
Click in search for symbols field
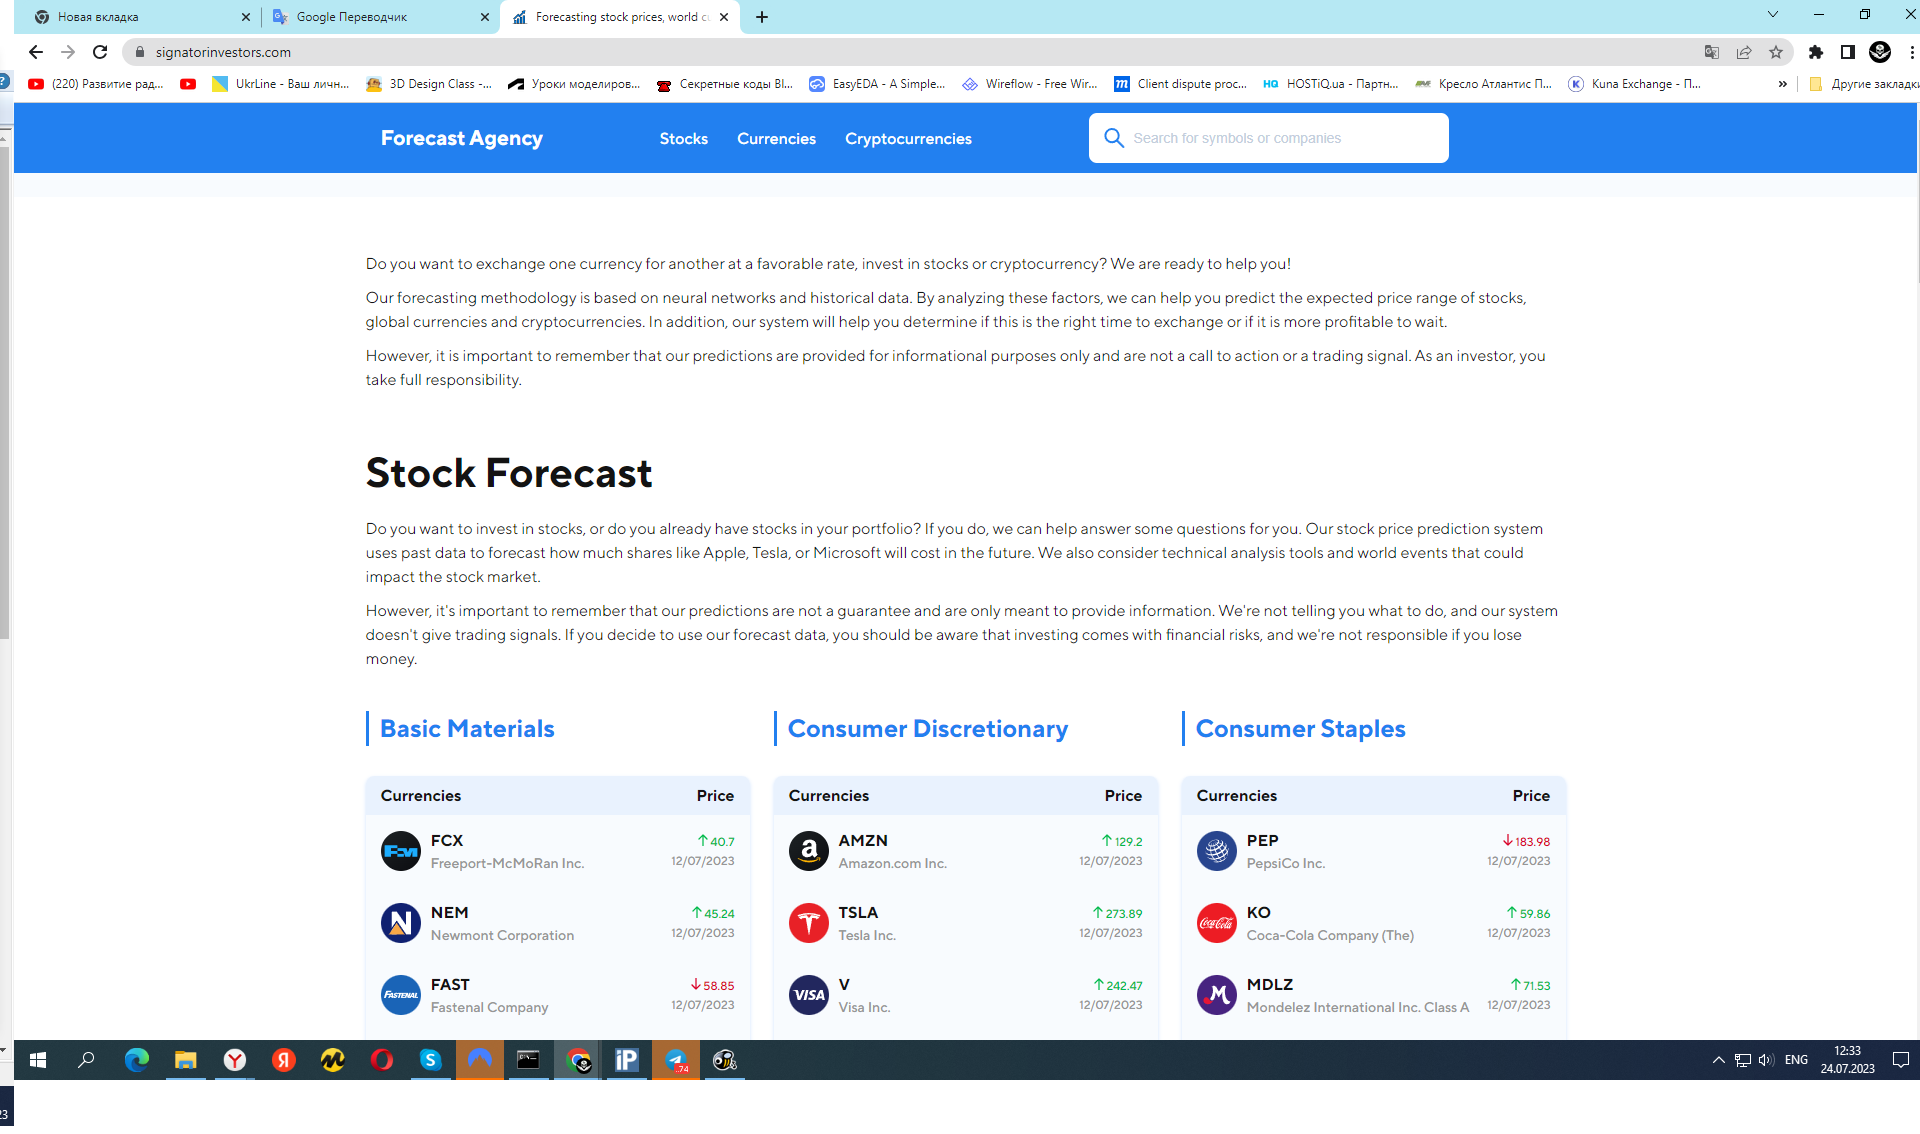click(x=1269, y=138)
